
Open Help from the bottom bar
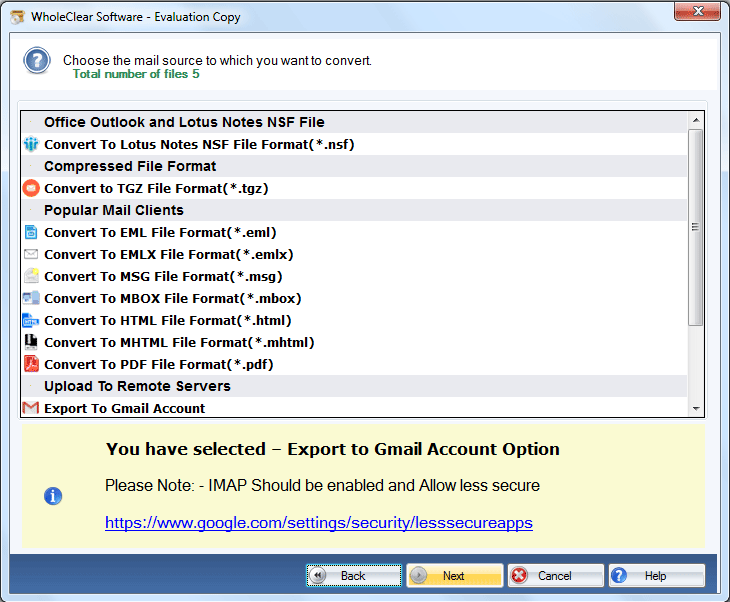pyautogui.click(x=656, y=575)
